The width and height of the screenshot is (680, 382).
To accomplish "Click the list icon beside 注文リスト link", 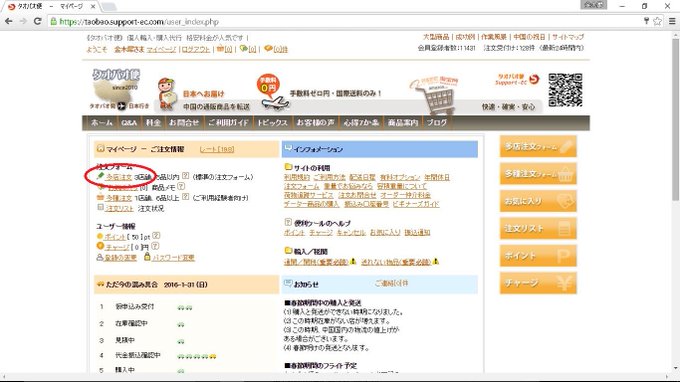I will 100,208.
